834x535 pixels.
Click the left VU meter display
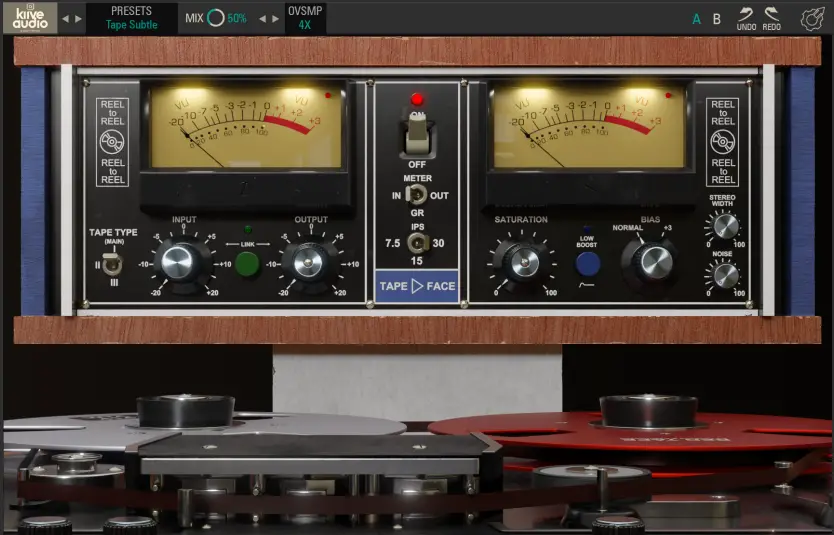(x=245, y=126)
